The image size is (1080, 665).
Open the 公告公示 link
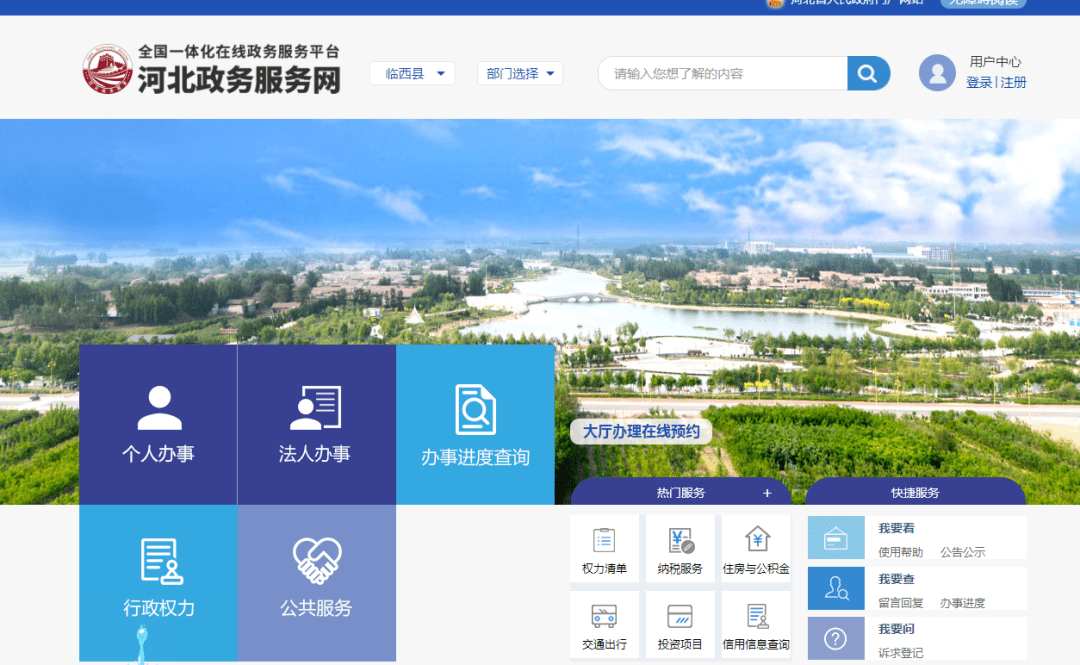click(963, 552)
